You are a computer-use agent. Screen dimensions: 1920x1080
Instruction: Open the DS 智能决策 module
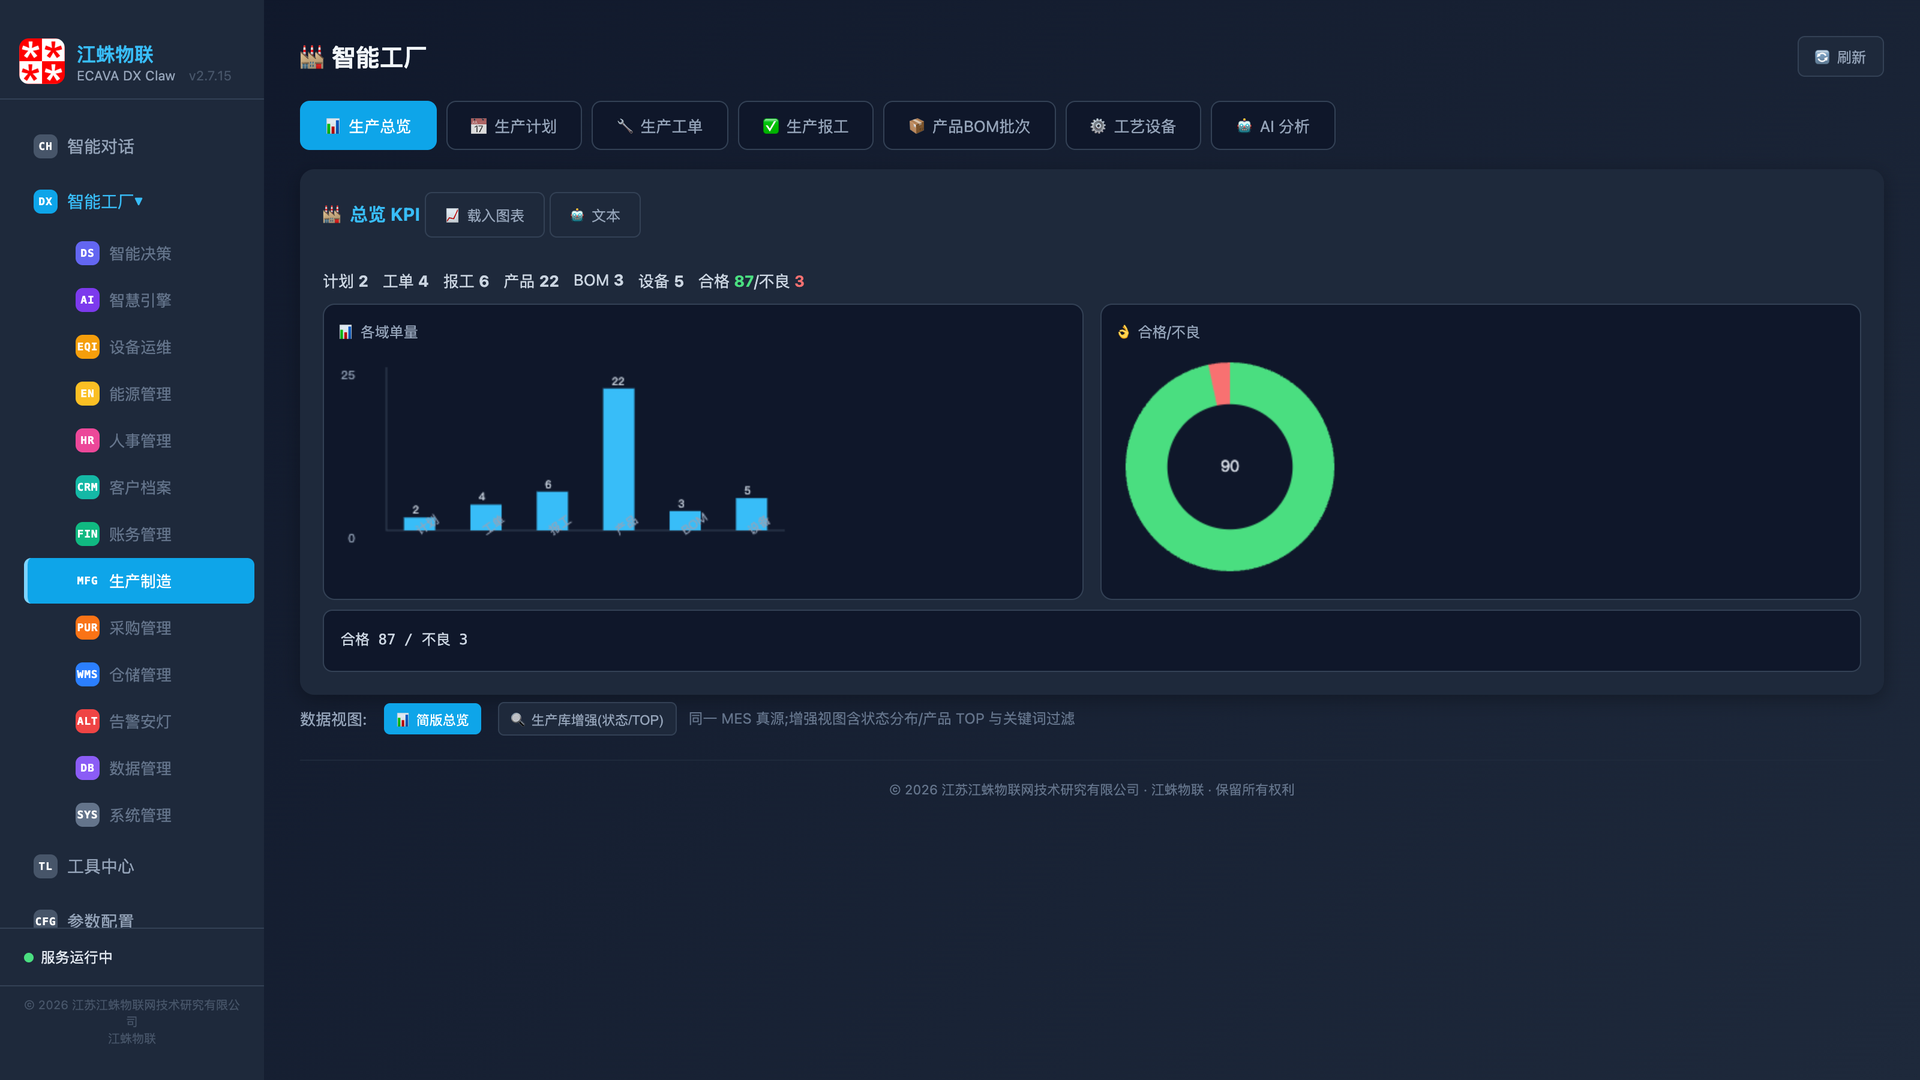click(x=139, y=253)
